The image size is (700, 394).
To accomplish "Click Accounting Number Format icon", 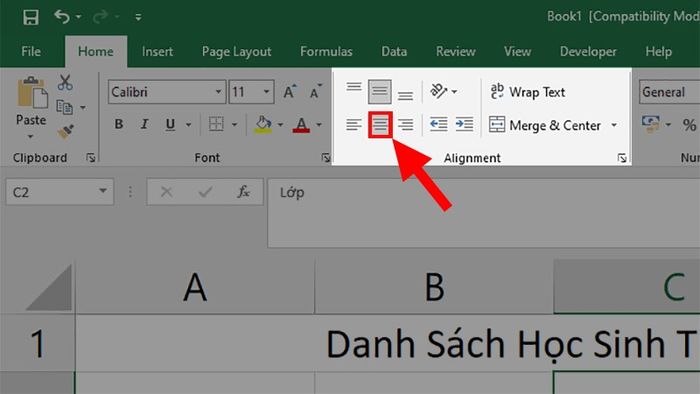I will [651, 124].
